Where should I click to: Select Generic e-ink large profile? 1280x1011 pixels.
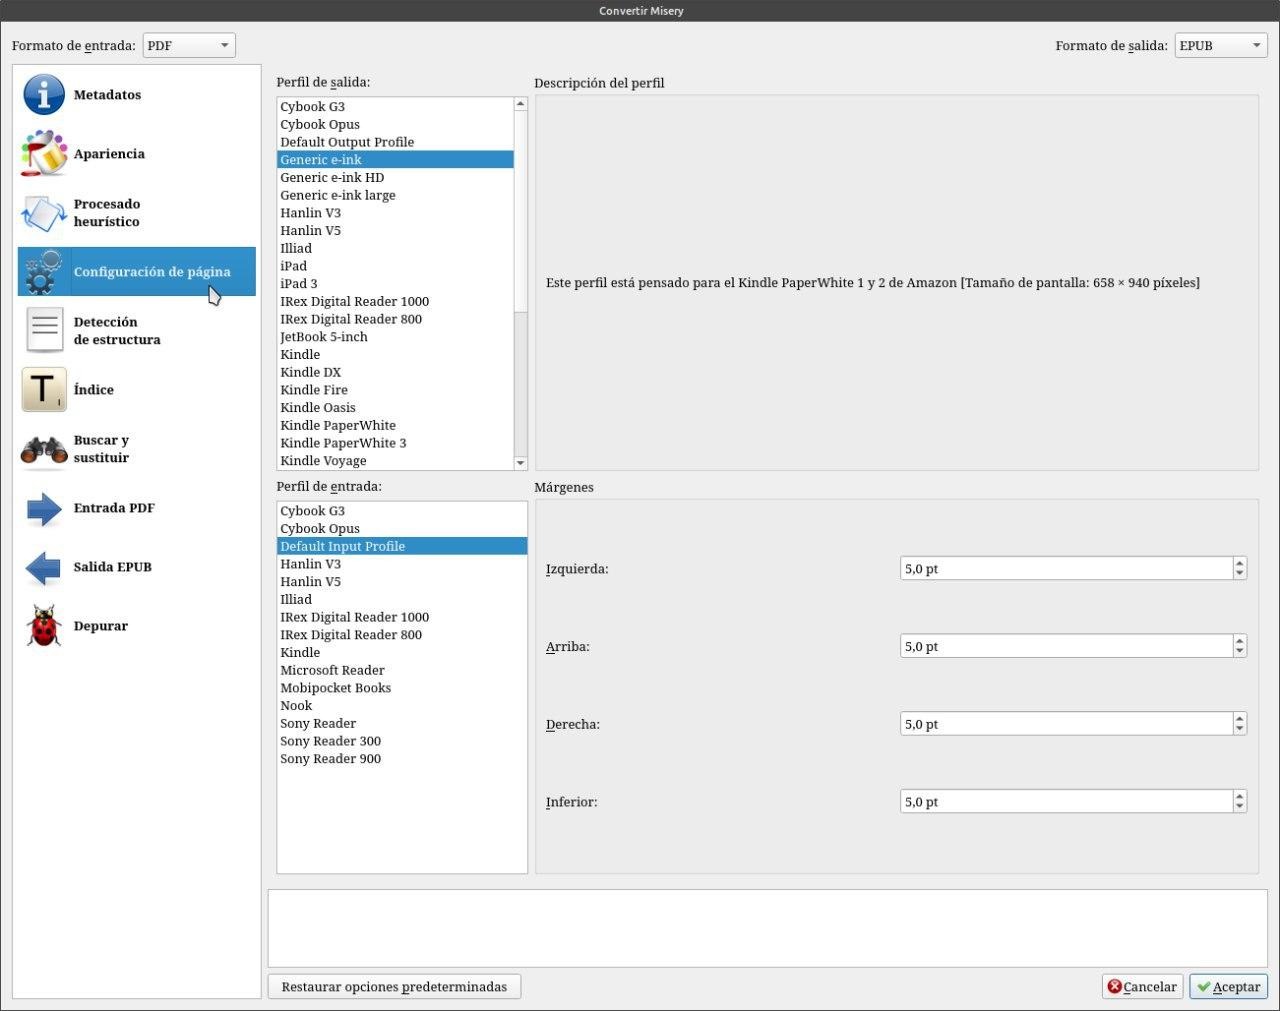point(395,196)
